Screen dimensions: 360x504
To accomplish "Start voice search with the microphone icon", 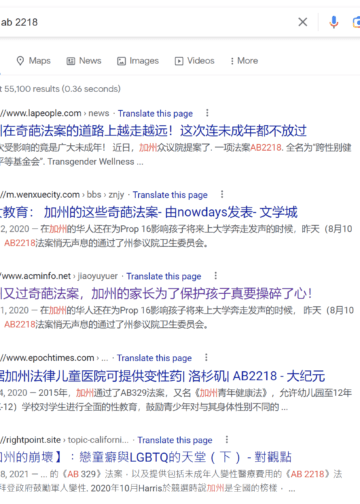I will pos(334,22).
